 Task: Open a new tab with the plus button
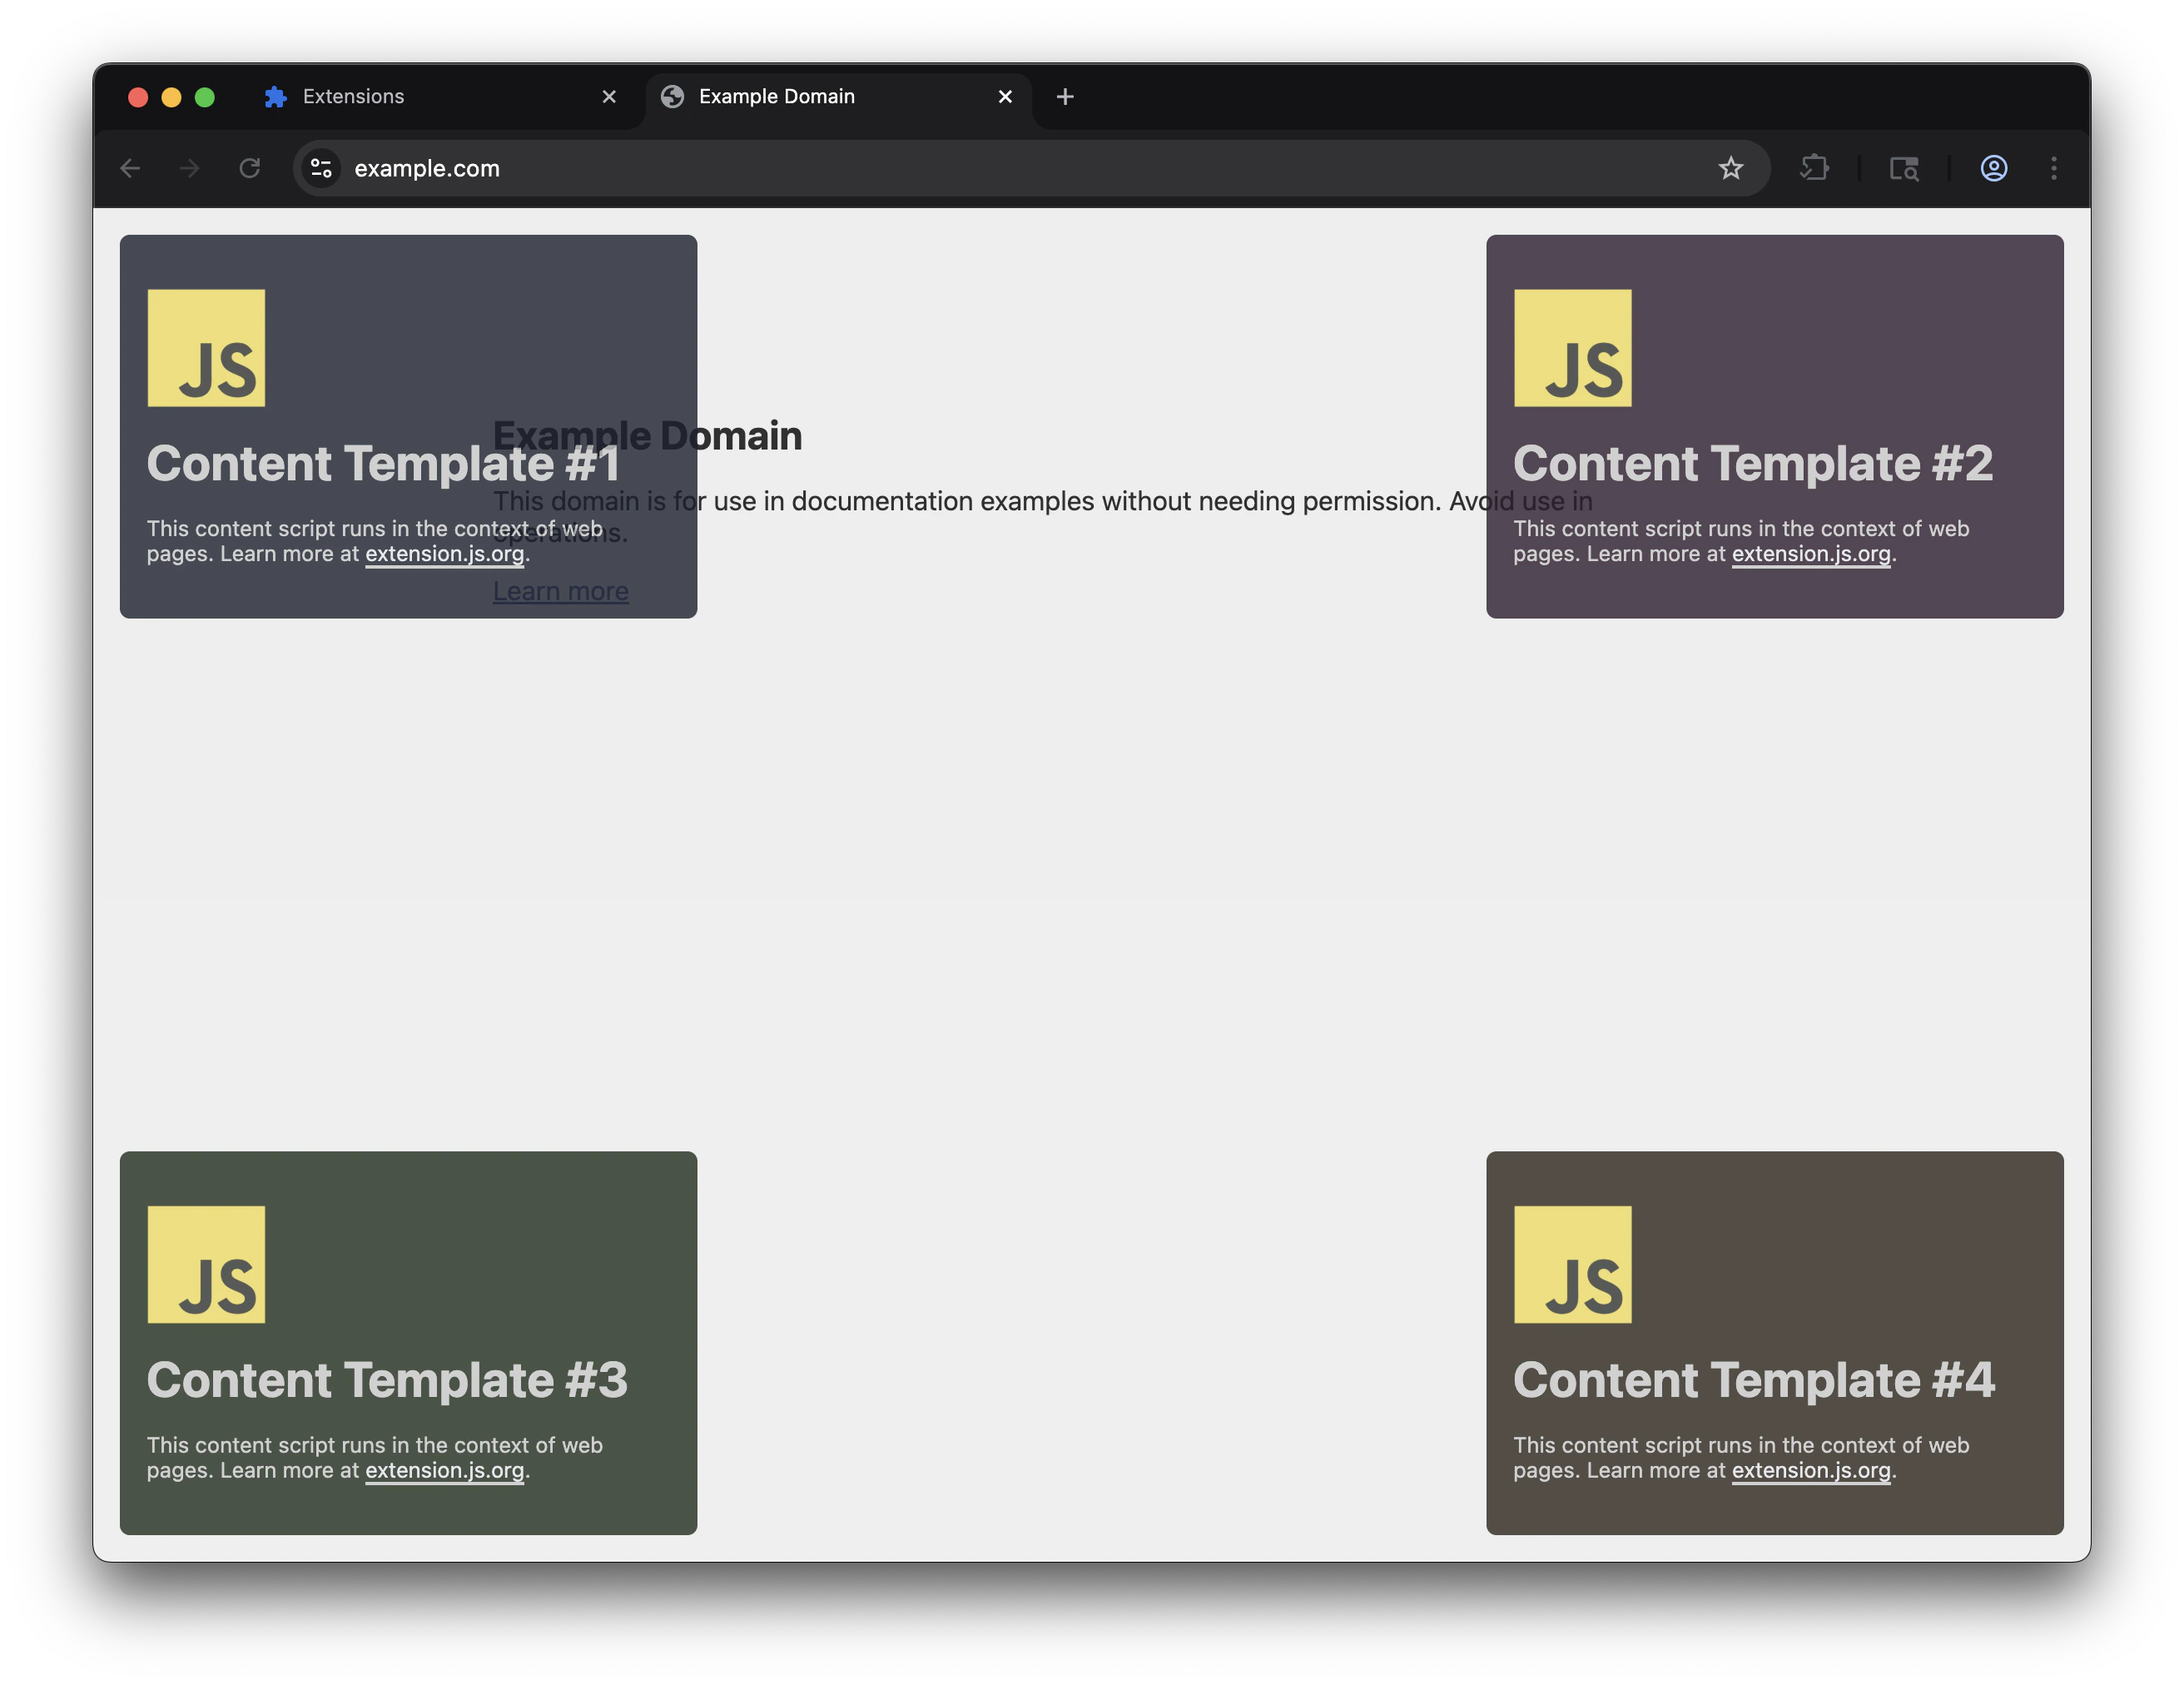[1064, 96]
